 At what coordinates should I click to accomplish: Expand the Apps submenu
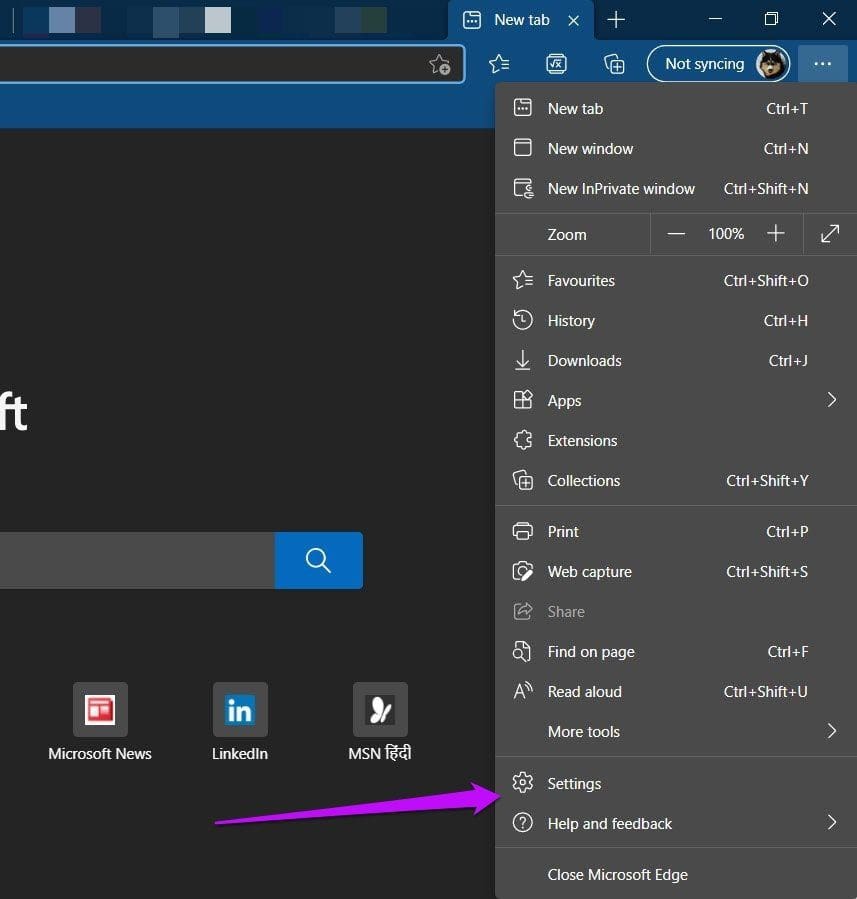pos(676,400)
